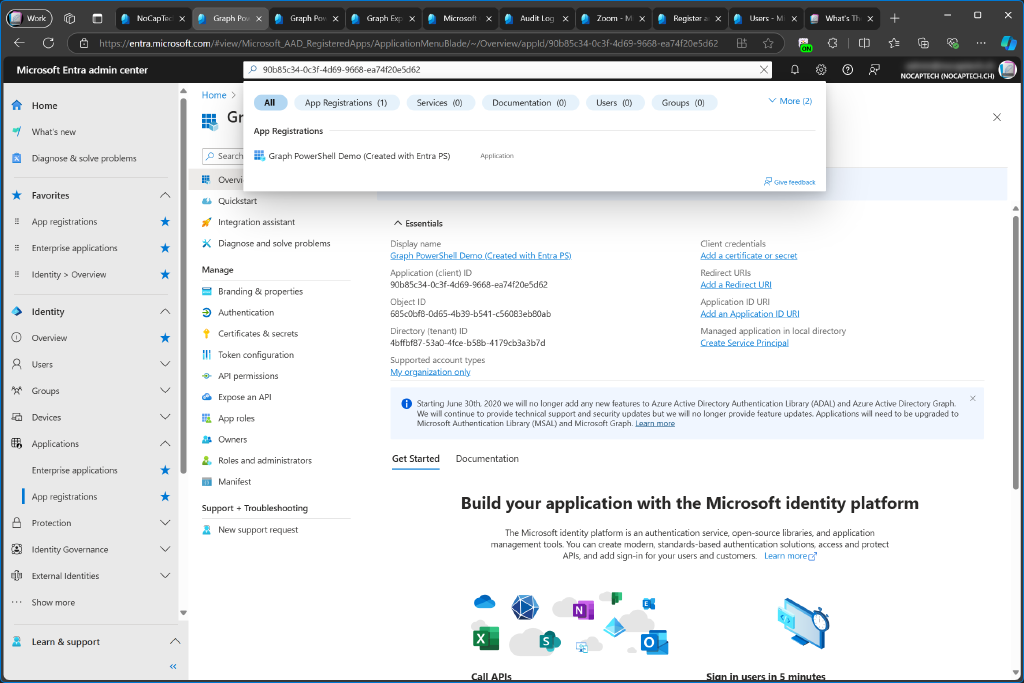Image resolution: width=1024 pixels, height=683 pixels.
Task: Open the App roles menu item
Action: click(236, 419)
